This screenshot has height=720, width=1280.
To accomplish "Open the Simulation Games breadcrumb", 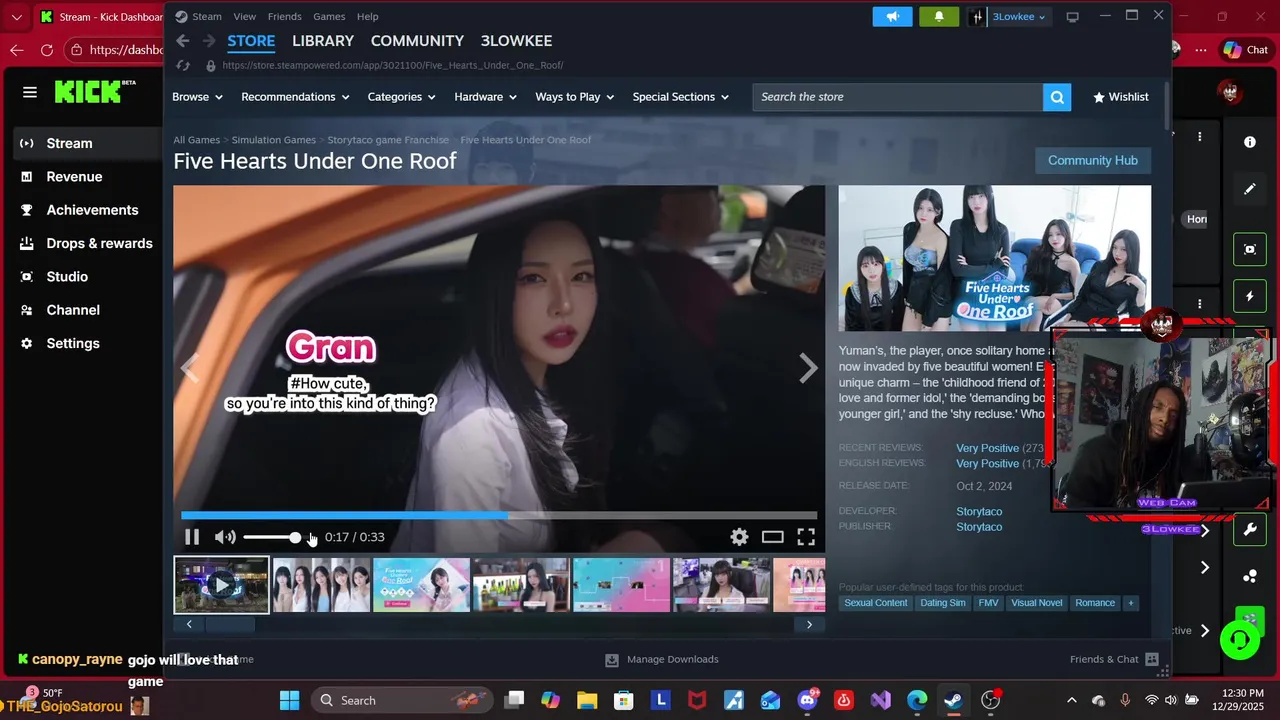I will click(274, 140).
